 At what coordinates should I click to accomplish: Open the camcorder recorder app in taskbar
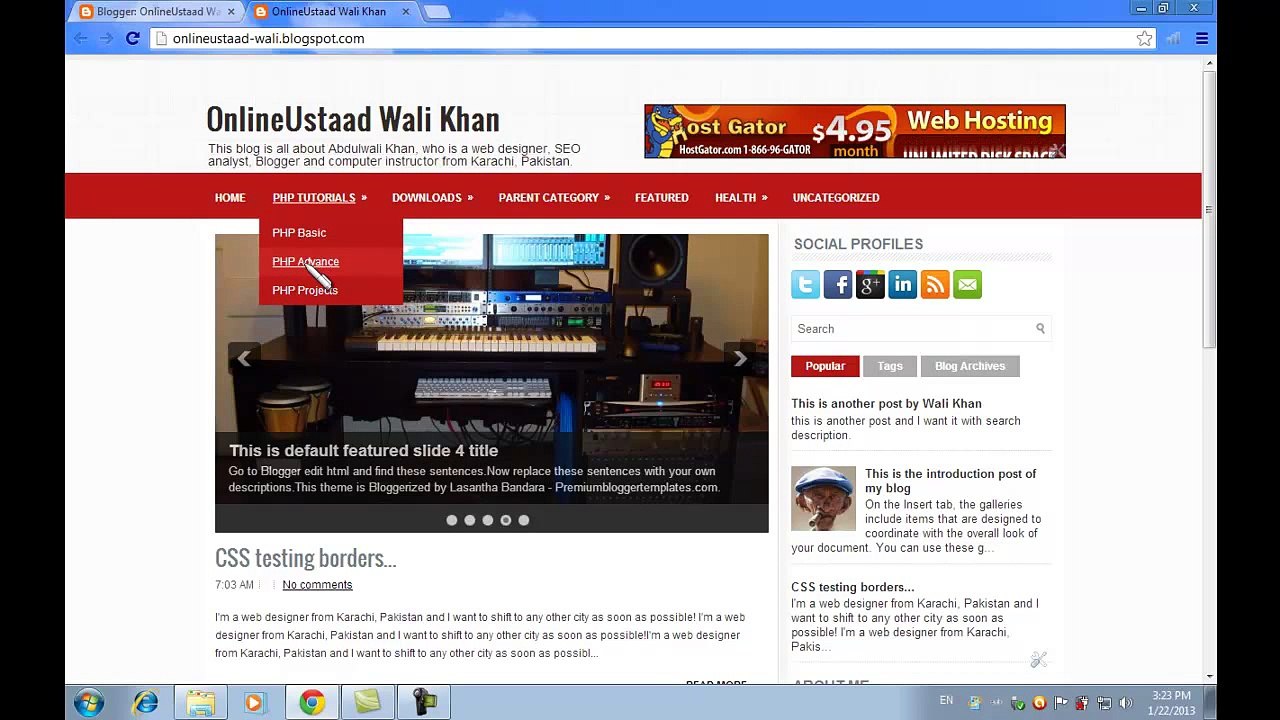[x=424, y=702]
